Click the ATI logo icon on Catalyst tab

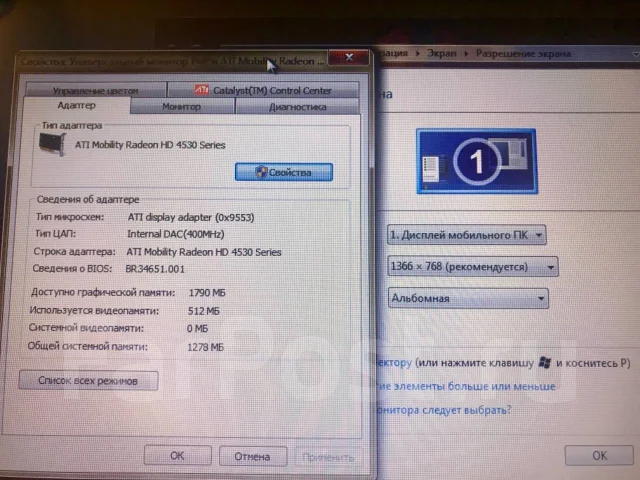[202, 89]
